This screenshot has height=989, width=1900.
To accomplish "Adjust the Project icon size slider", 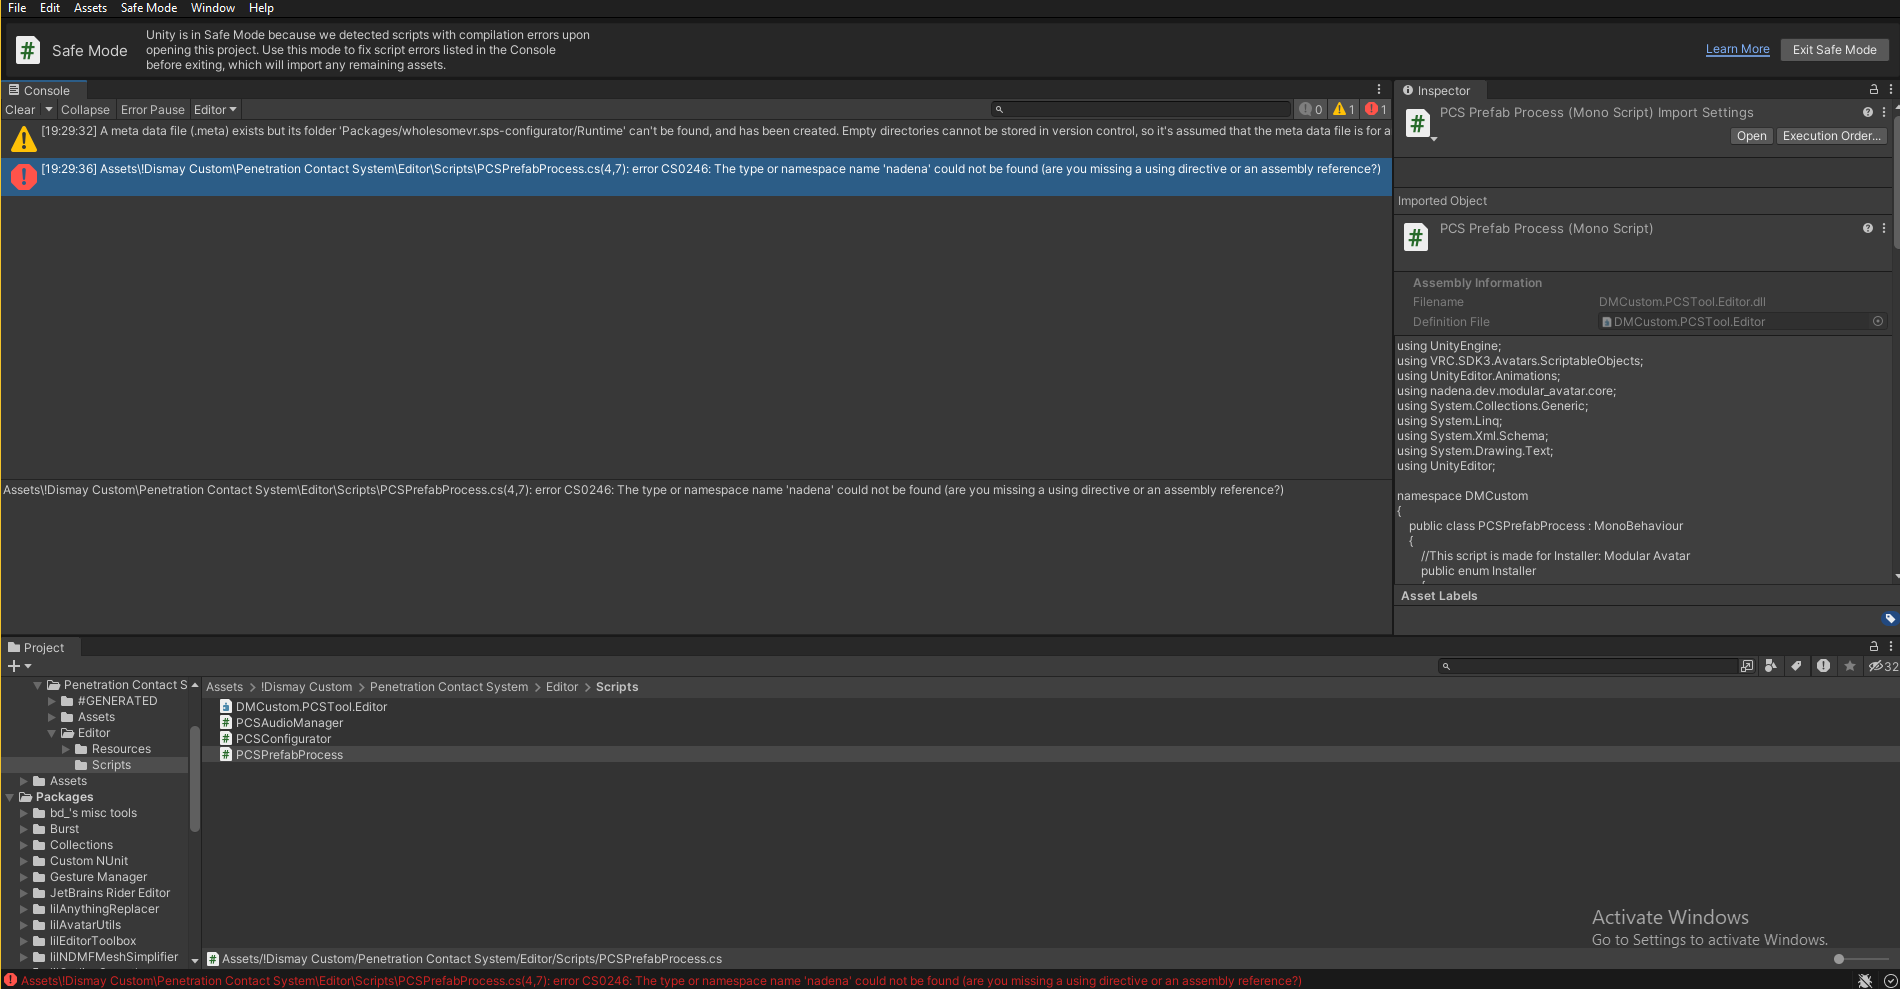I will [1838, 959].
